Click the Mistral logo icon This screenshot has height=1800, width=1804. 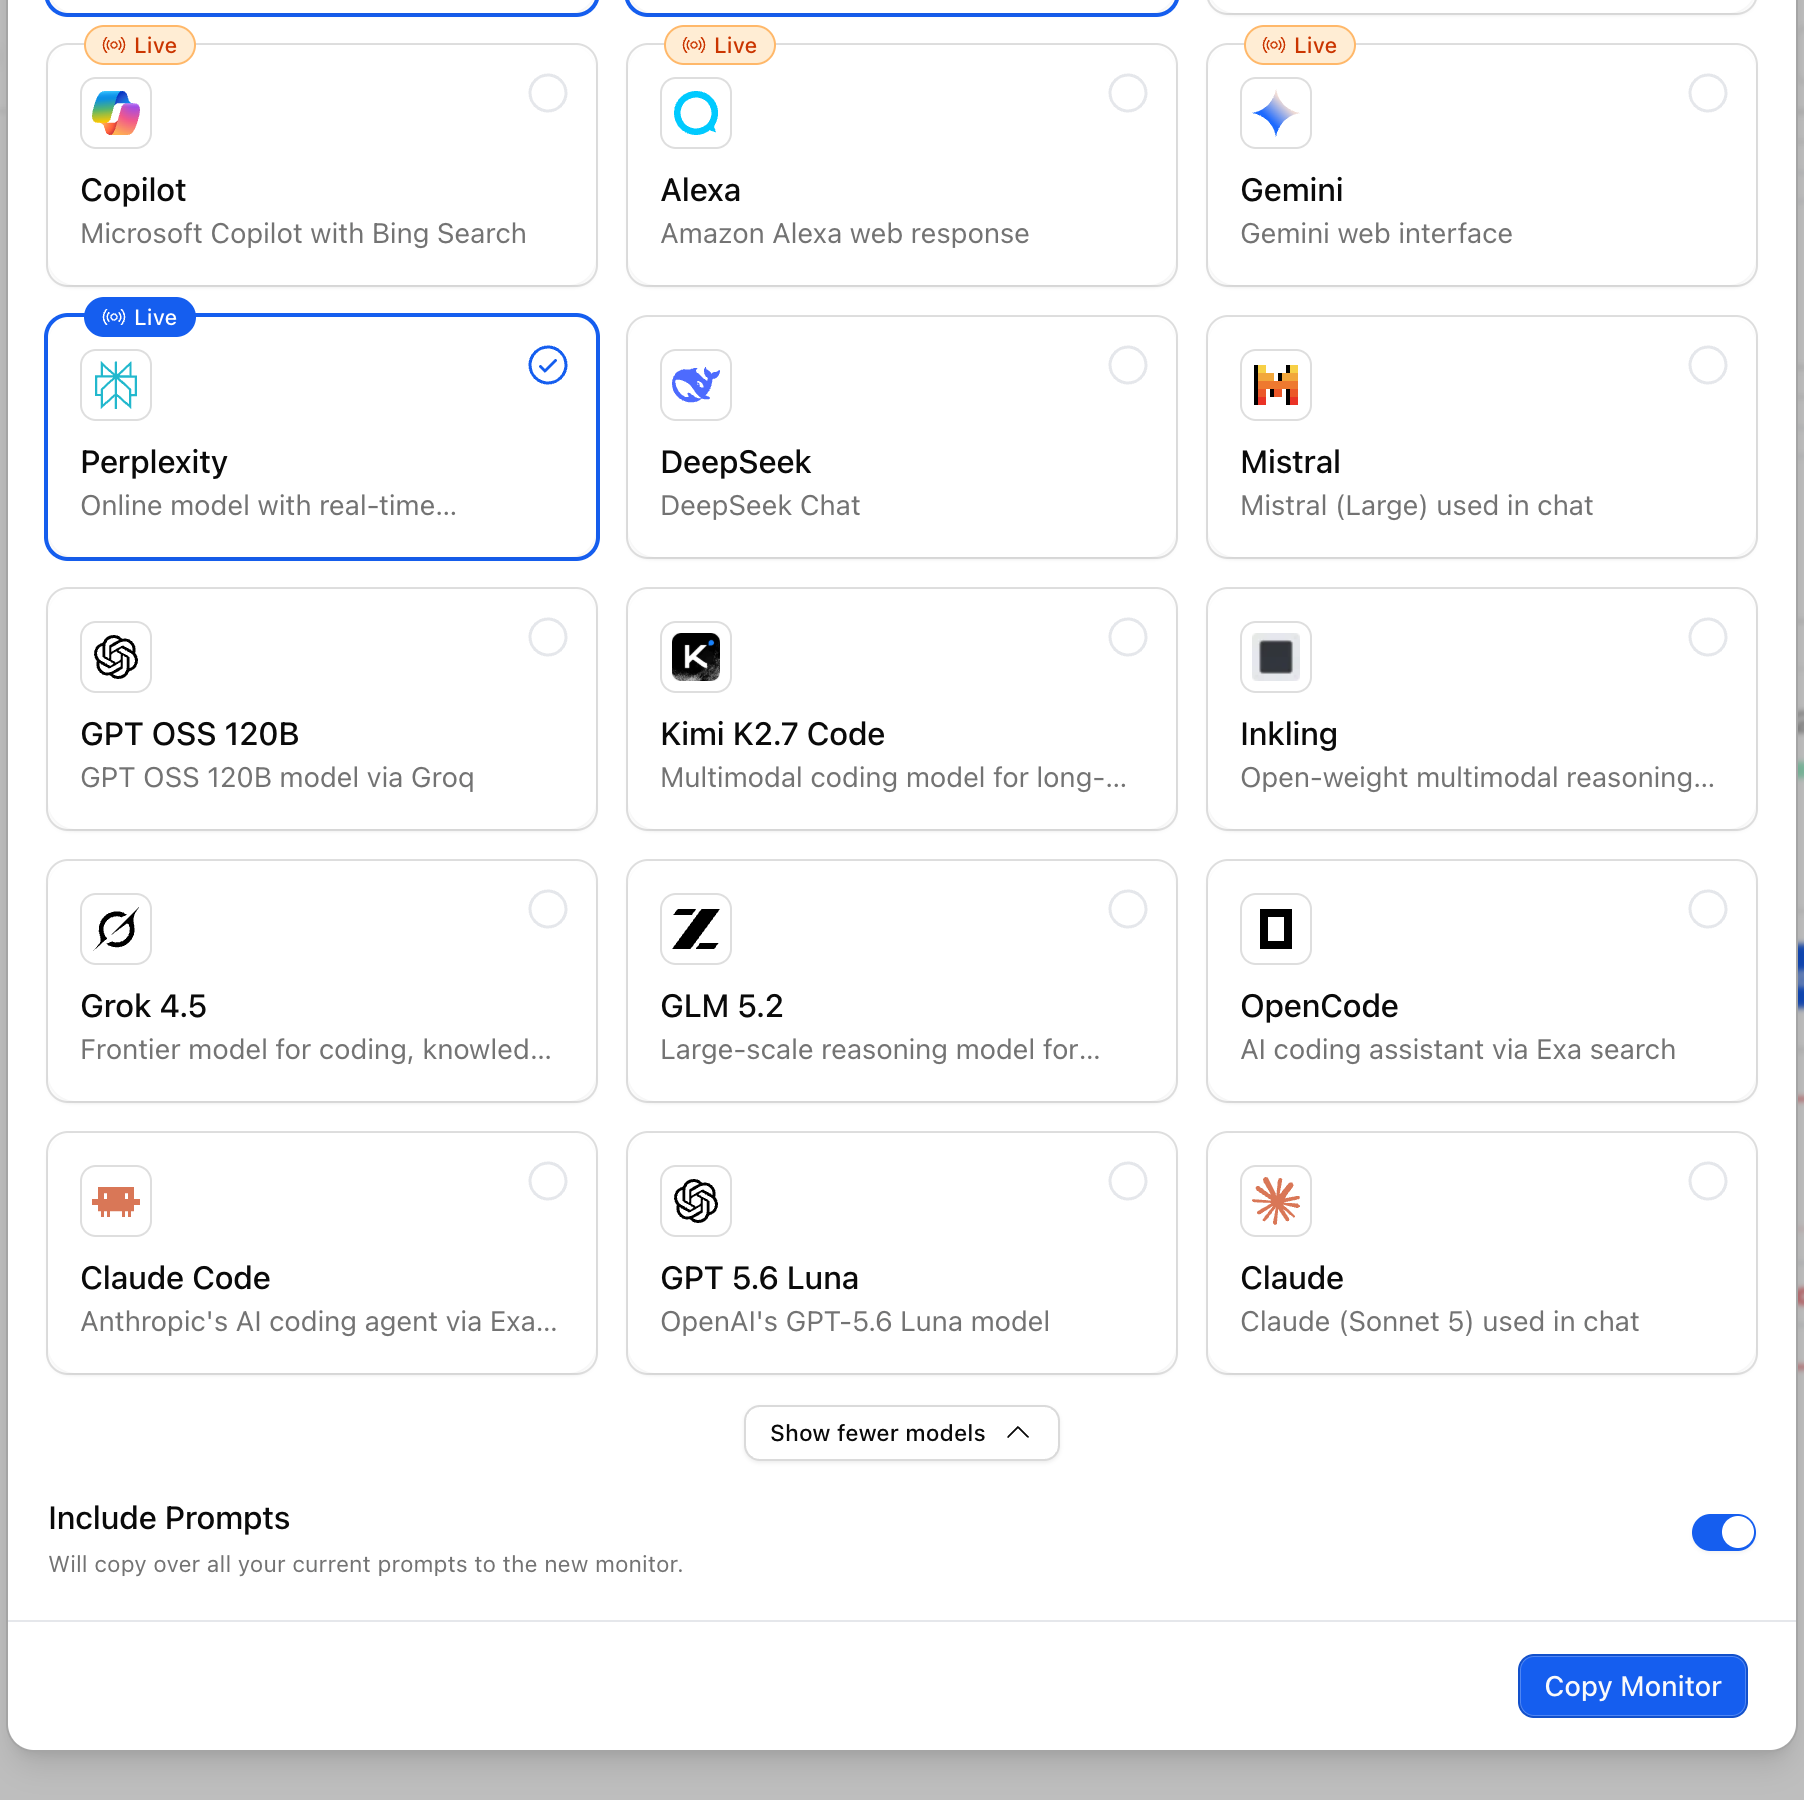click(x=1276, y=385)
